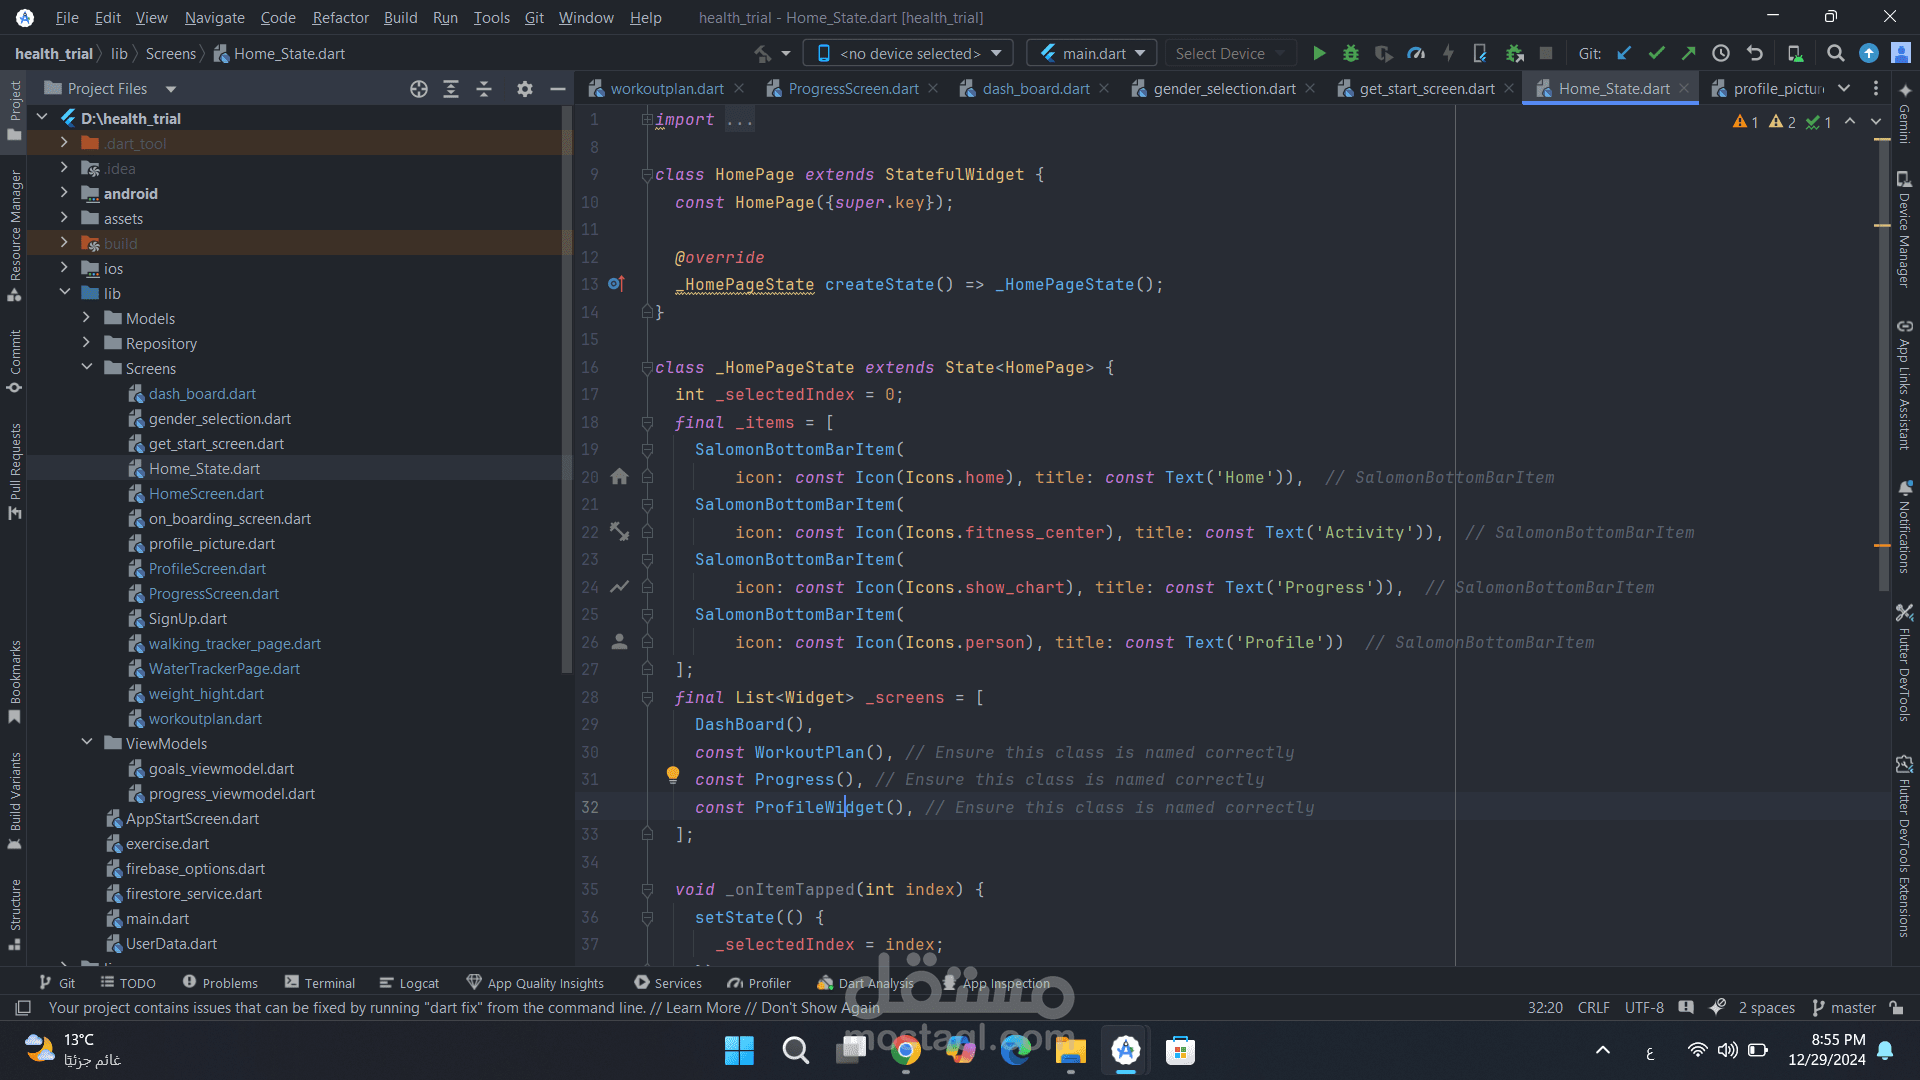Click the Debug bug icon
1920x1080 pixels.
pyautogui.click(x=1351, y=53)
